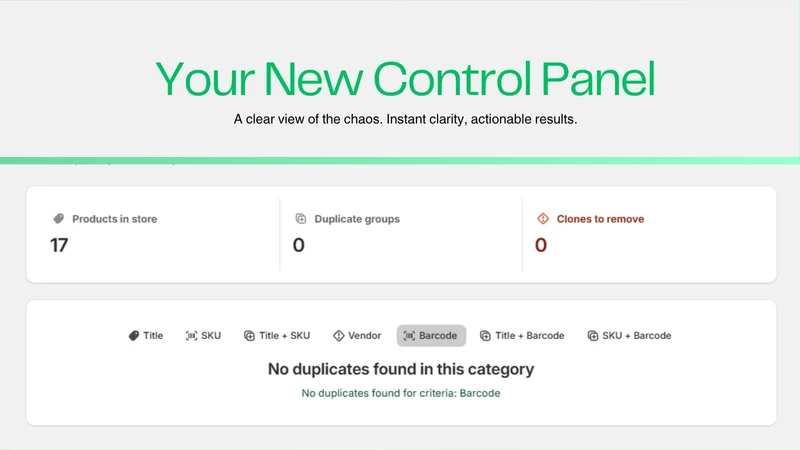Click the tag icon next to Products in store

point(59,219)
